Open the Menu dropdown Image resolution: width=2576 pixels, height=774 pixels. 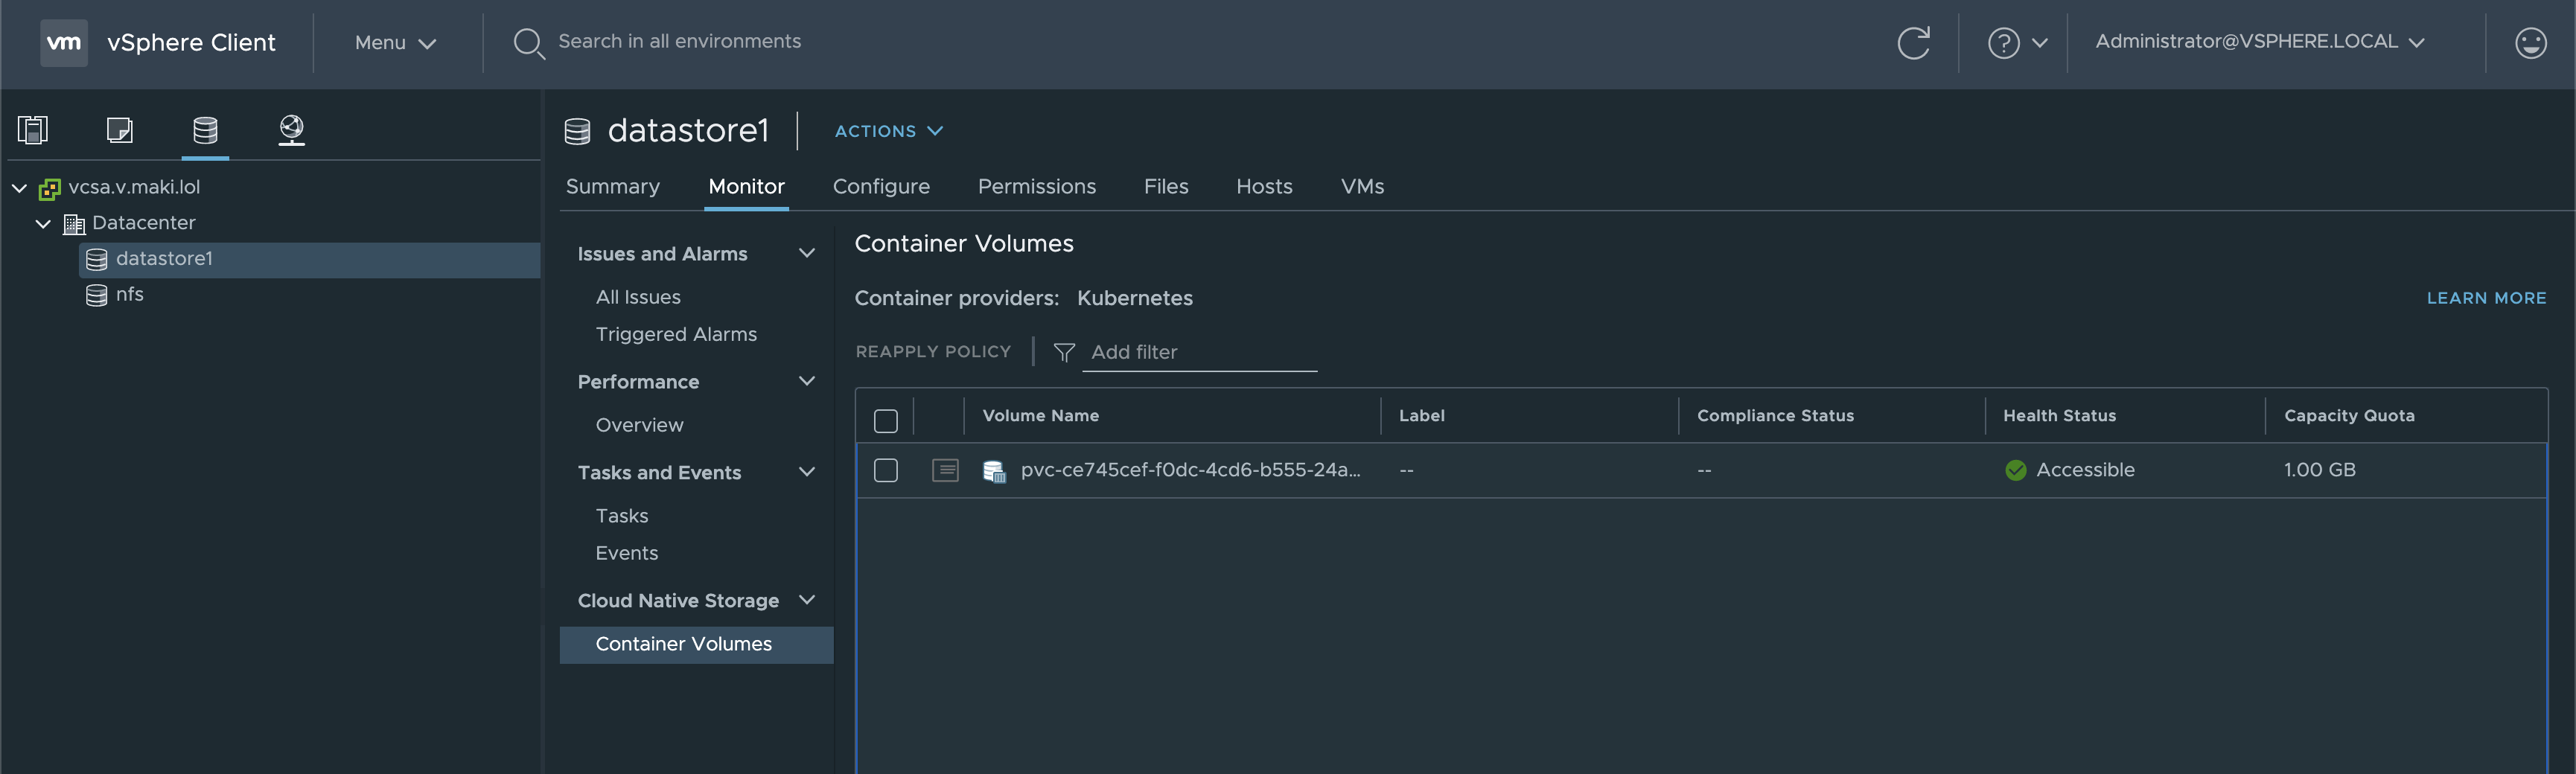pyautogui.click(x=396, y=43)
